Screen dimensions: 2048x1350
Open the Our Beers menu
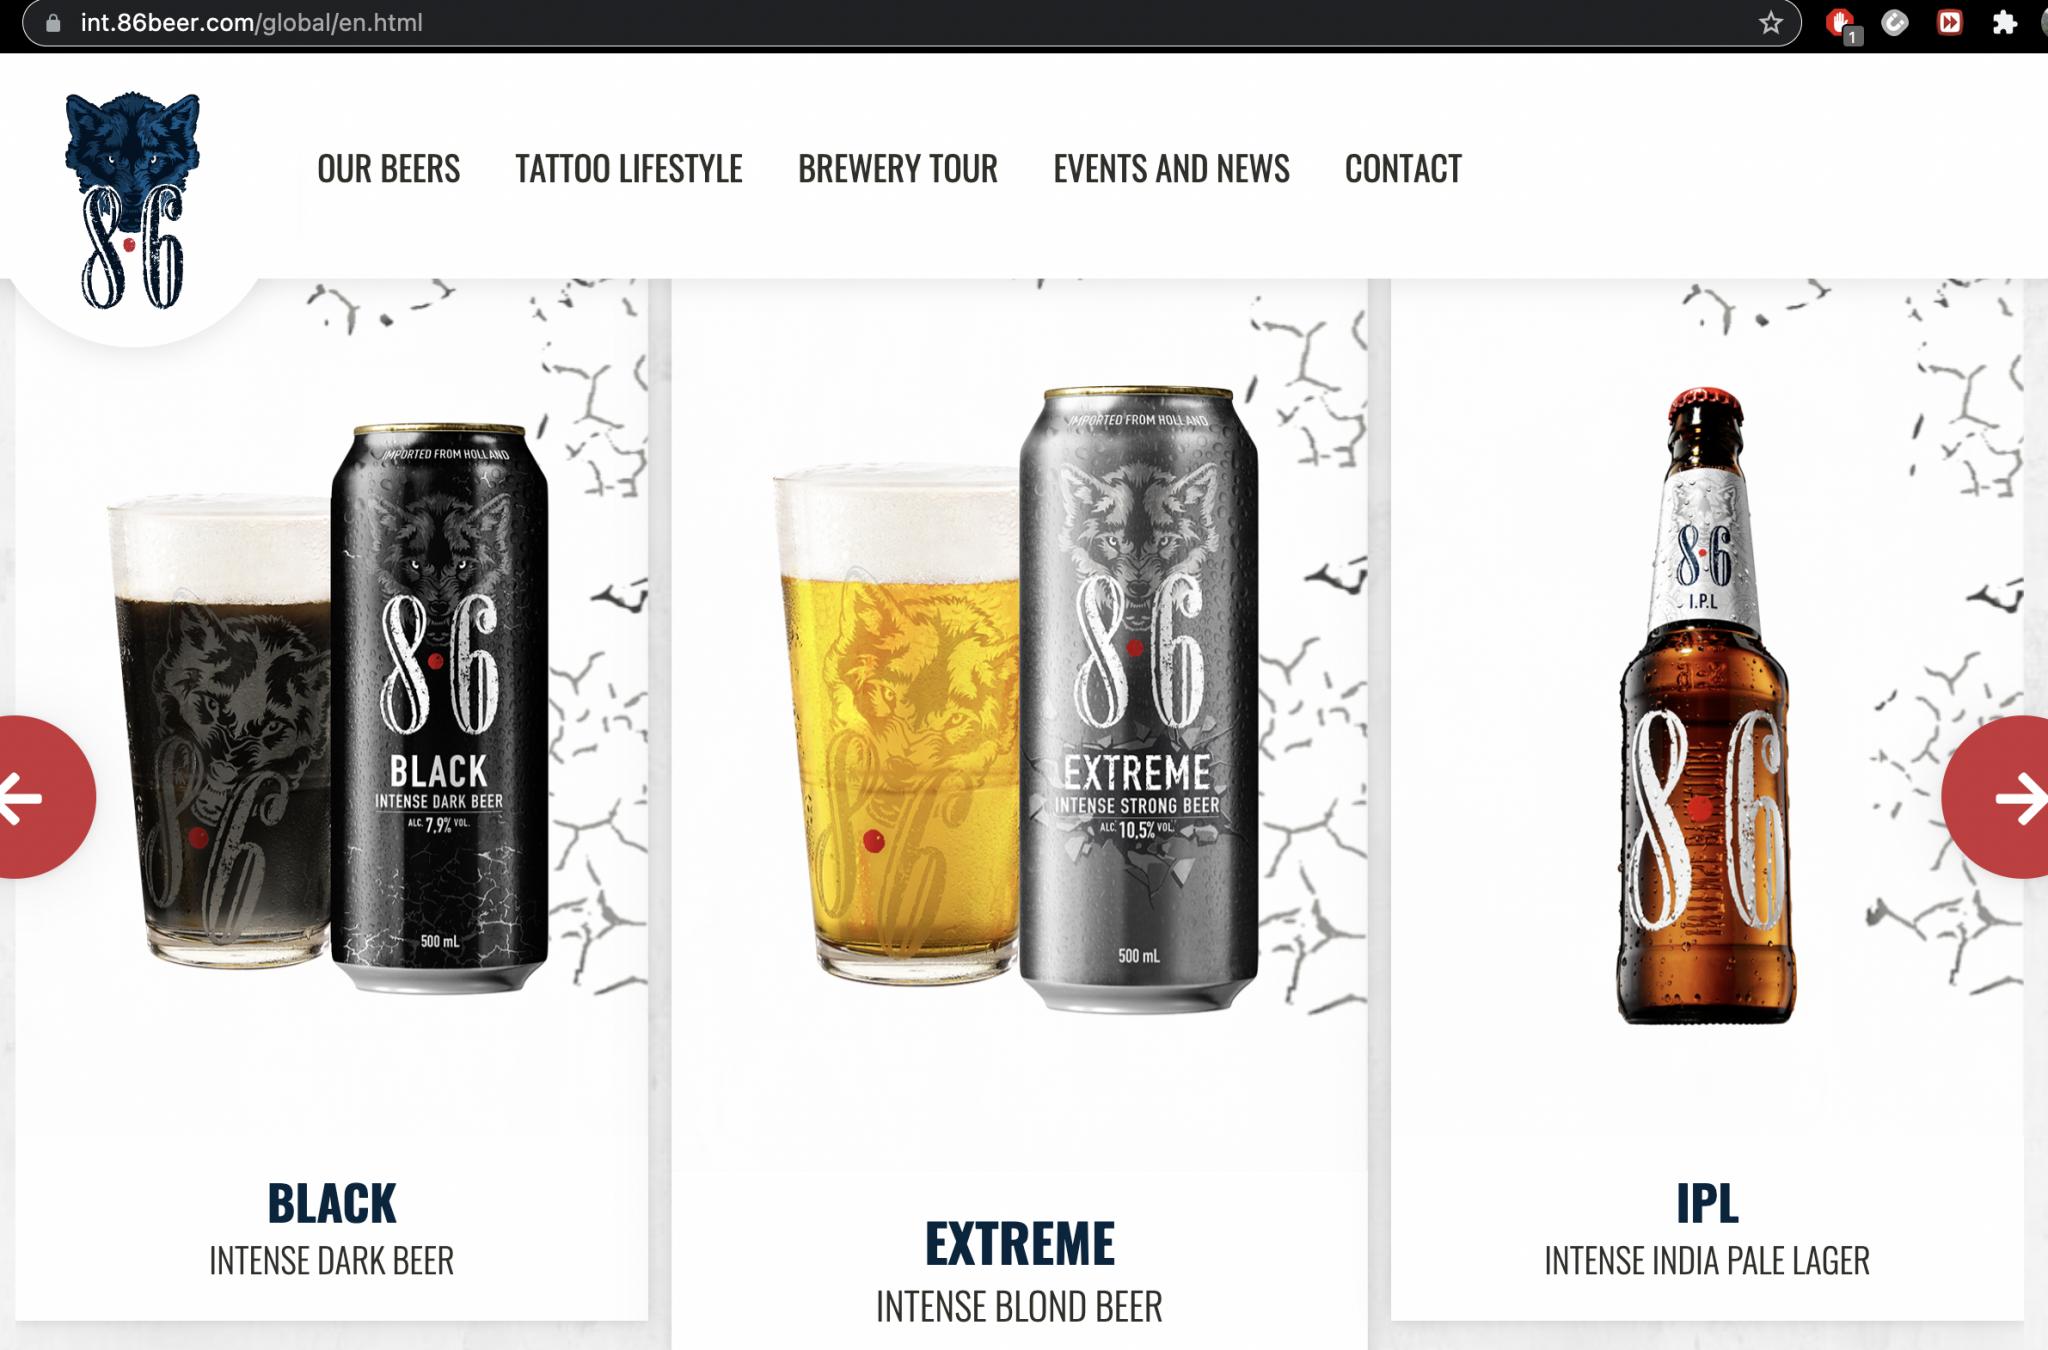pos(388,169)
